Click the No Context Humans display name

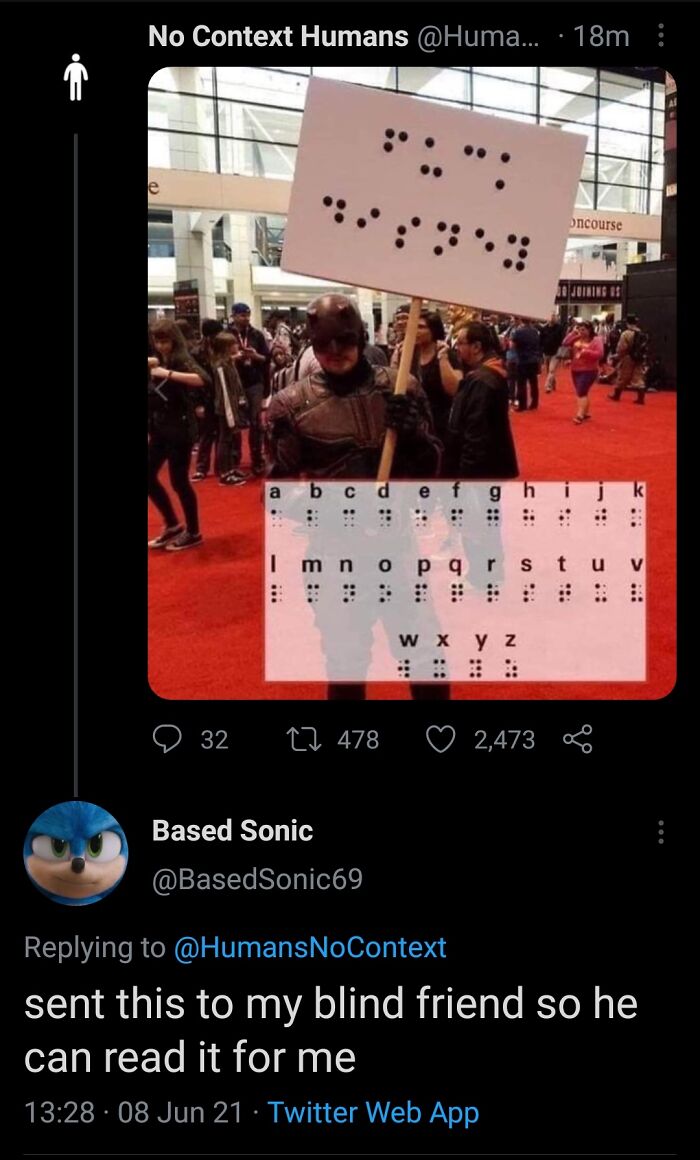click(x=278, y=36)
